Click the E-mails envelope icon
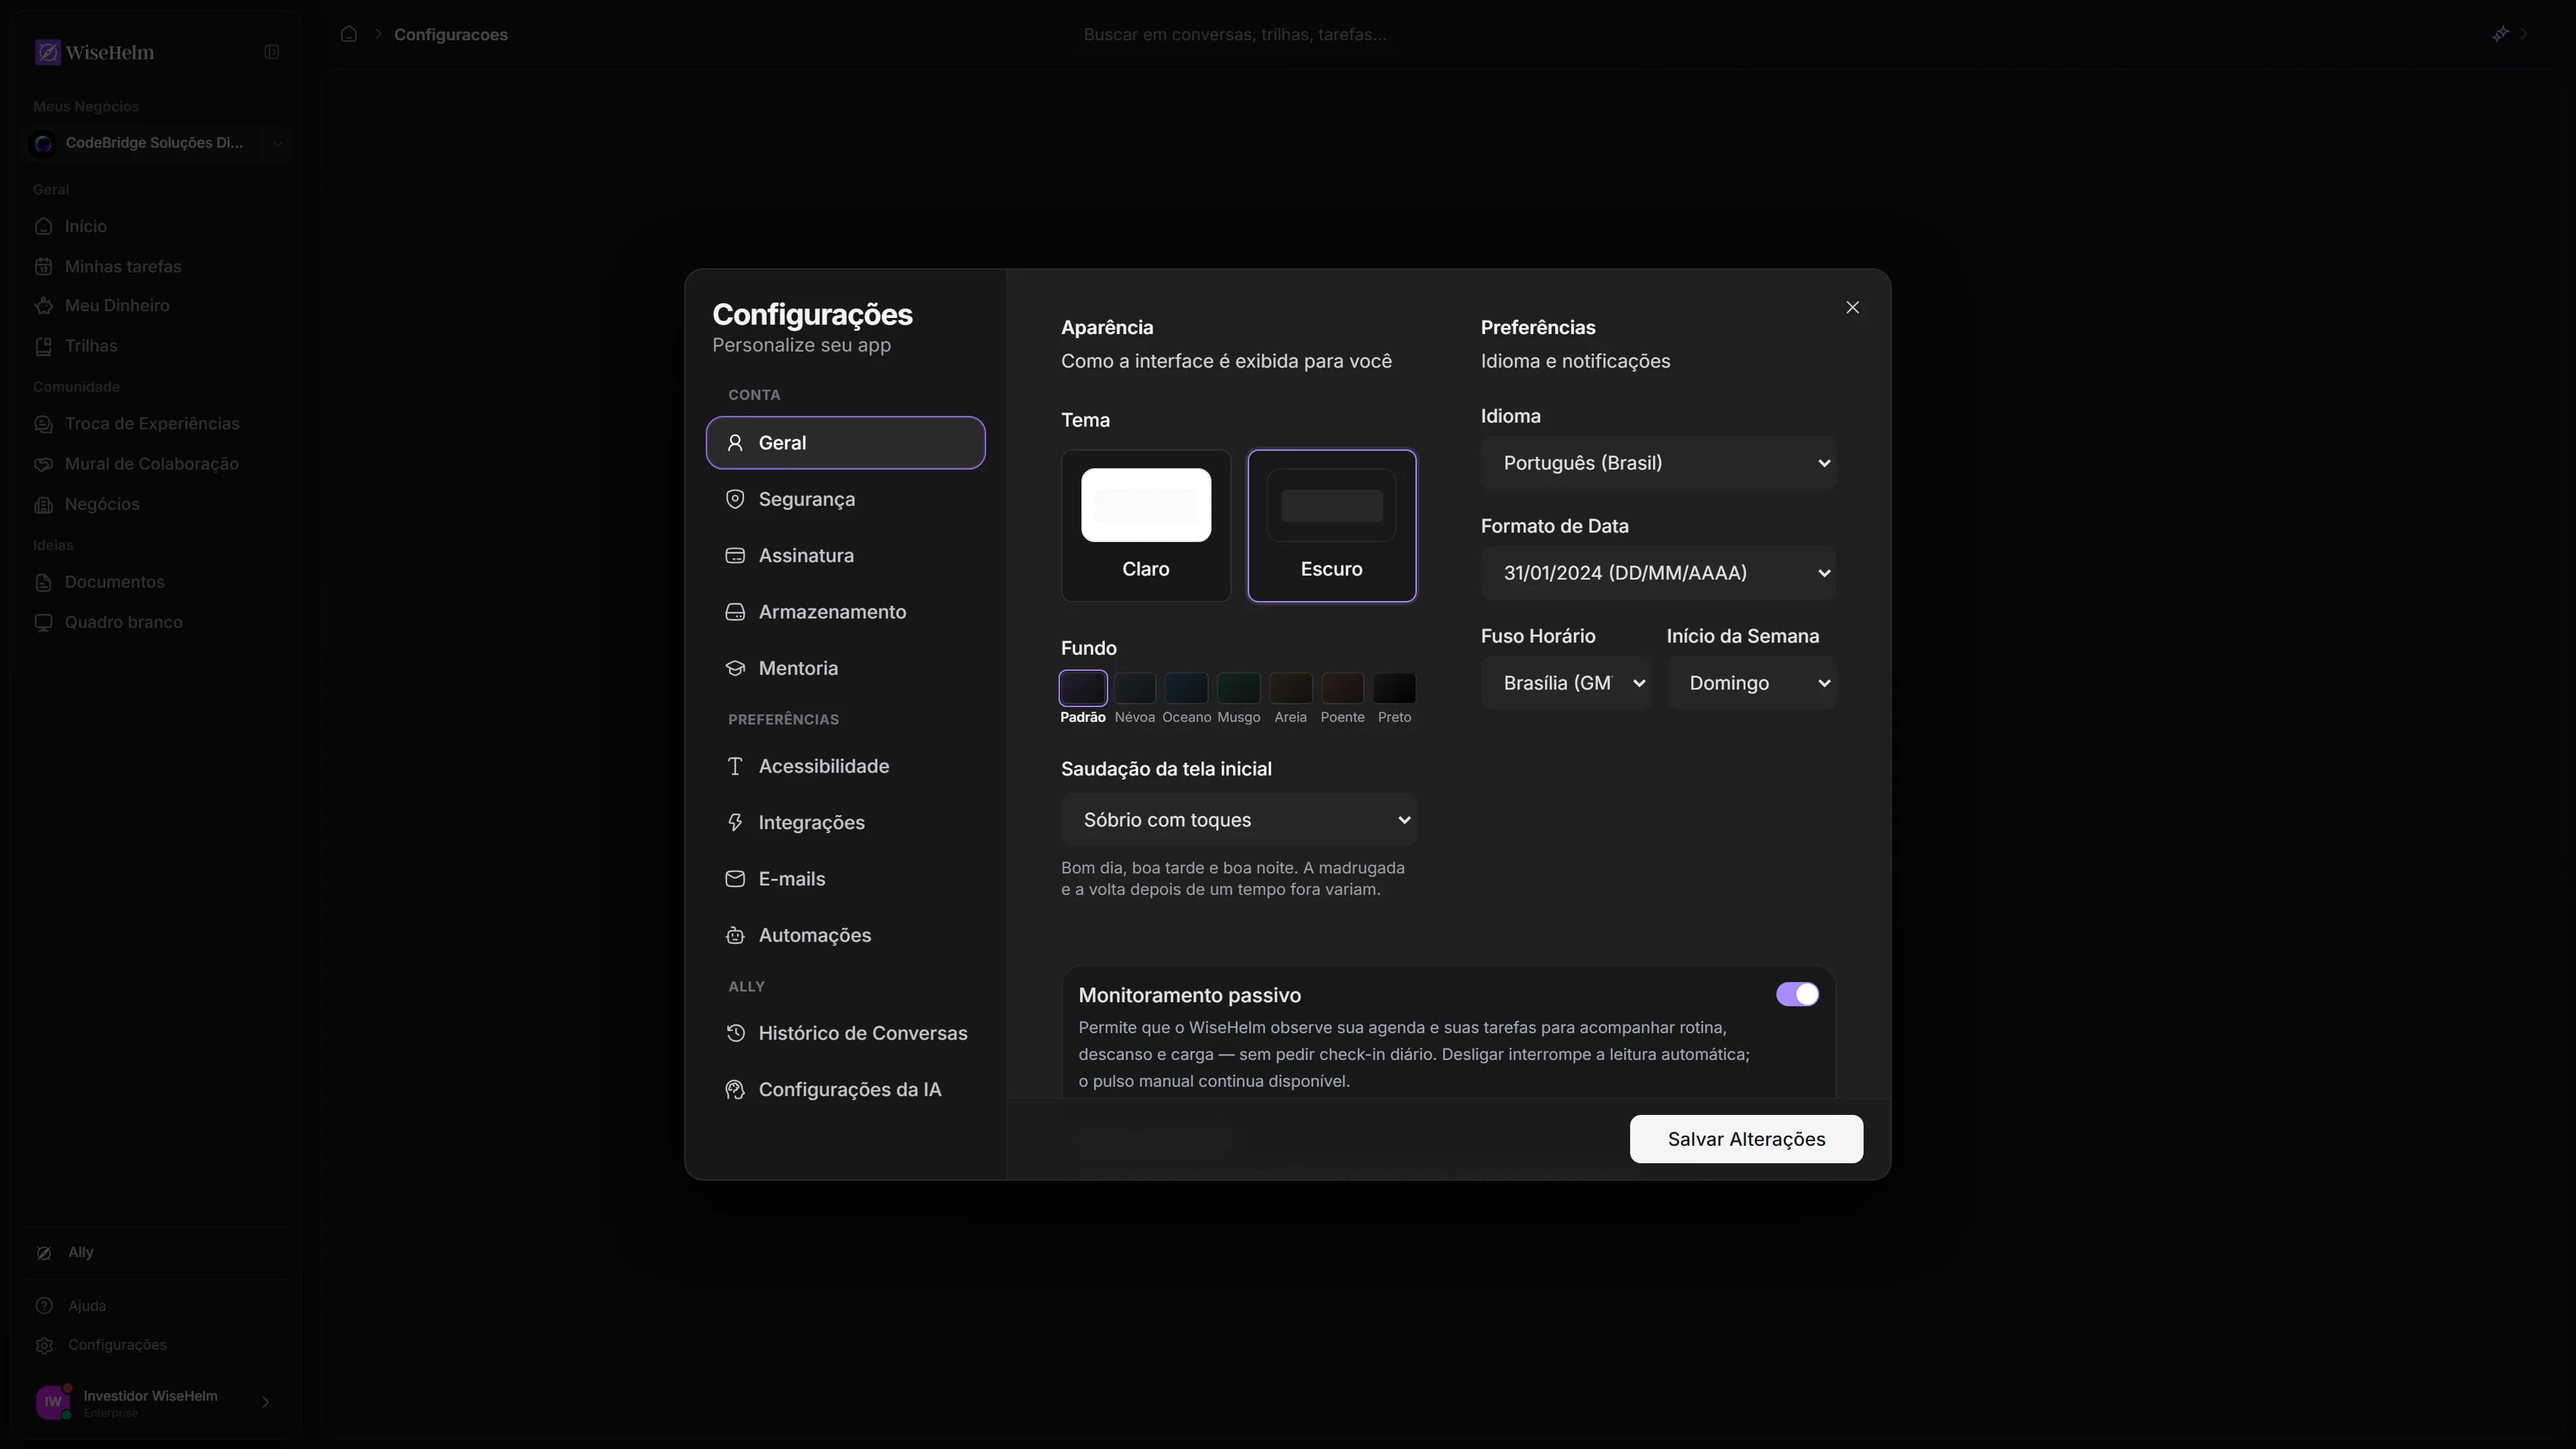Screen dimensions: 2576x1449 pos(735,879)
